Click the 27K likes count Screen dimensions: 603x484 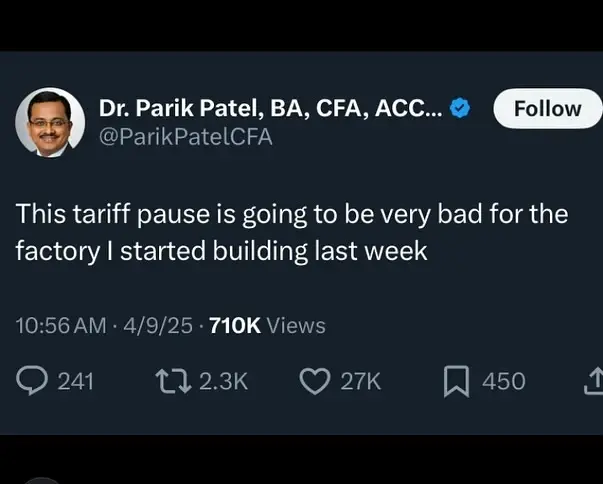[360, 382]
